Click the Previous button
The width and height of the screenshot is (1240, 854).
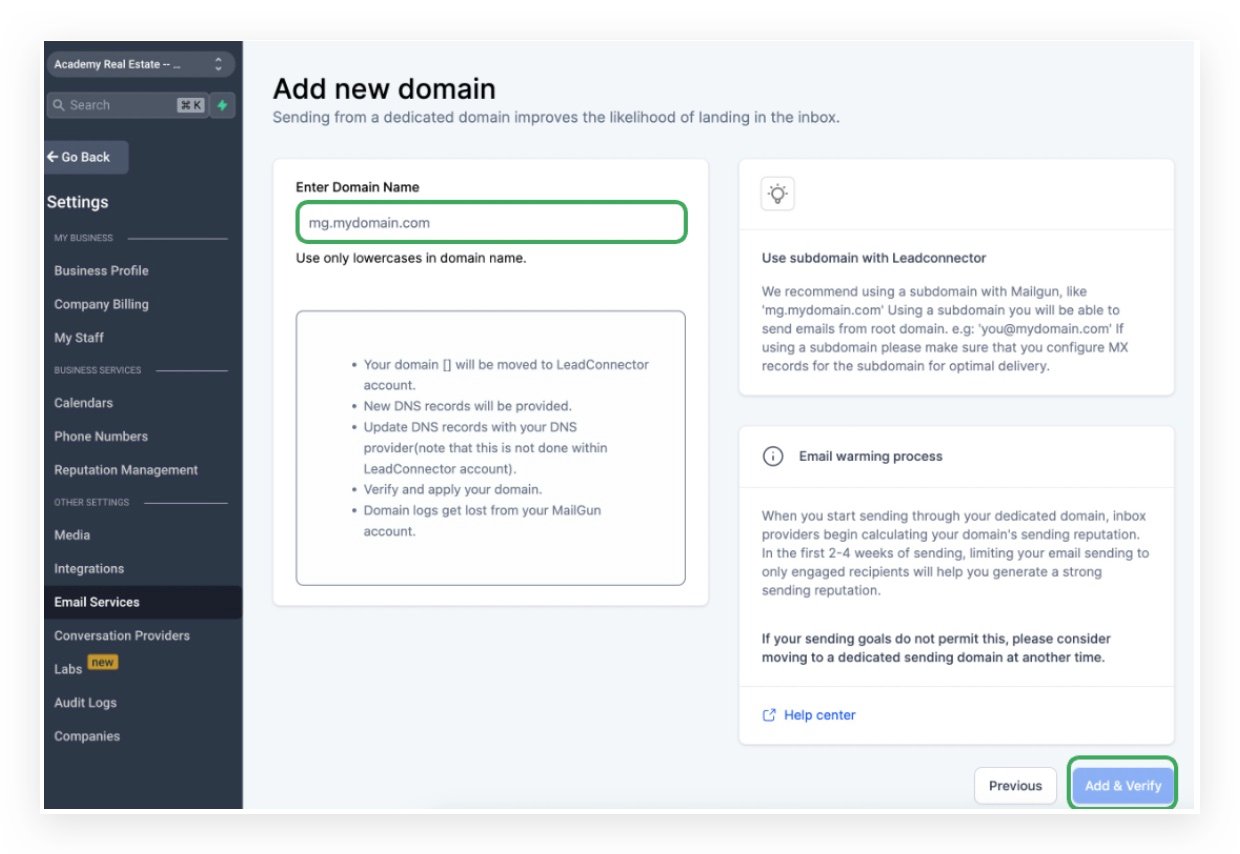coord(1015,785)
